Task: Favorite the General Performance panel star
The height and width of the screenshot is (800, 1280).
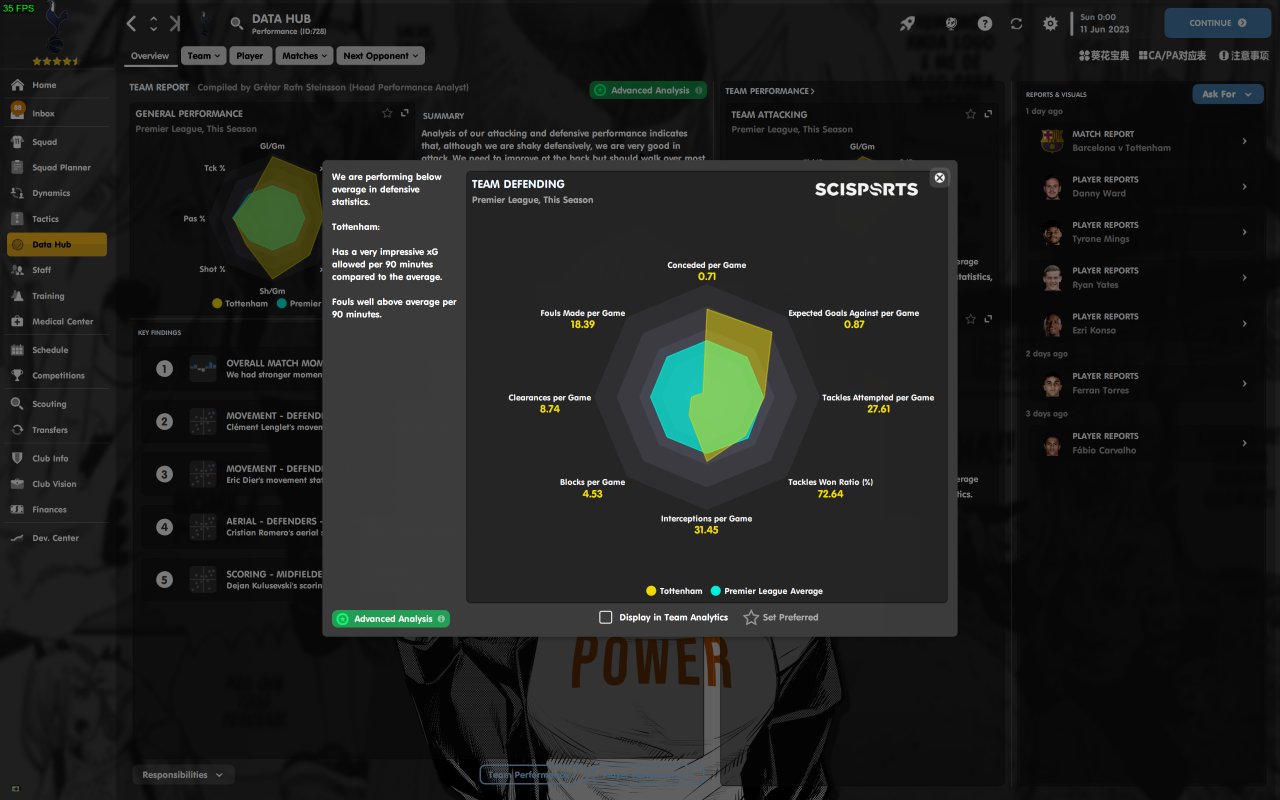Action: point(388,114)
